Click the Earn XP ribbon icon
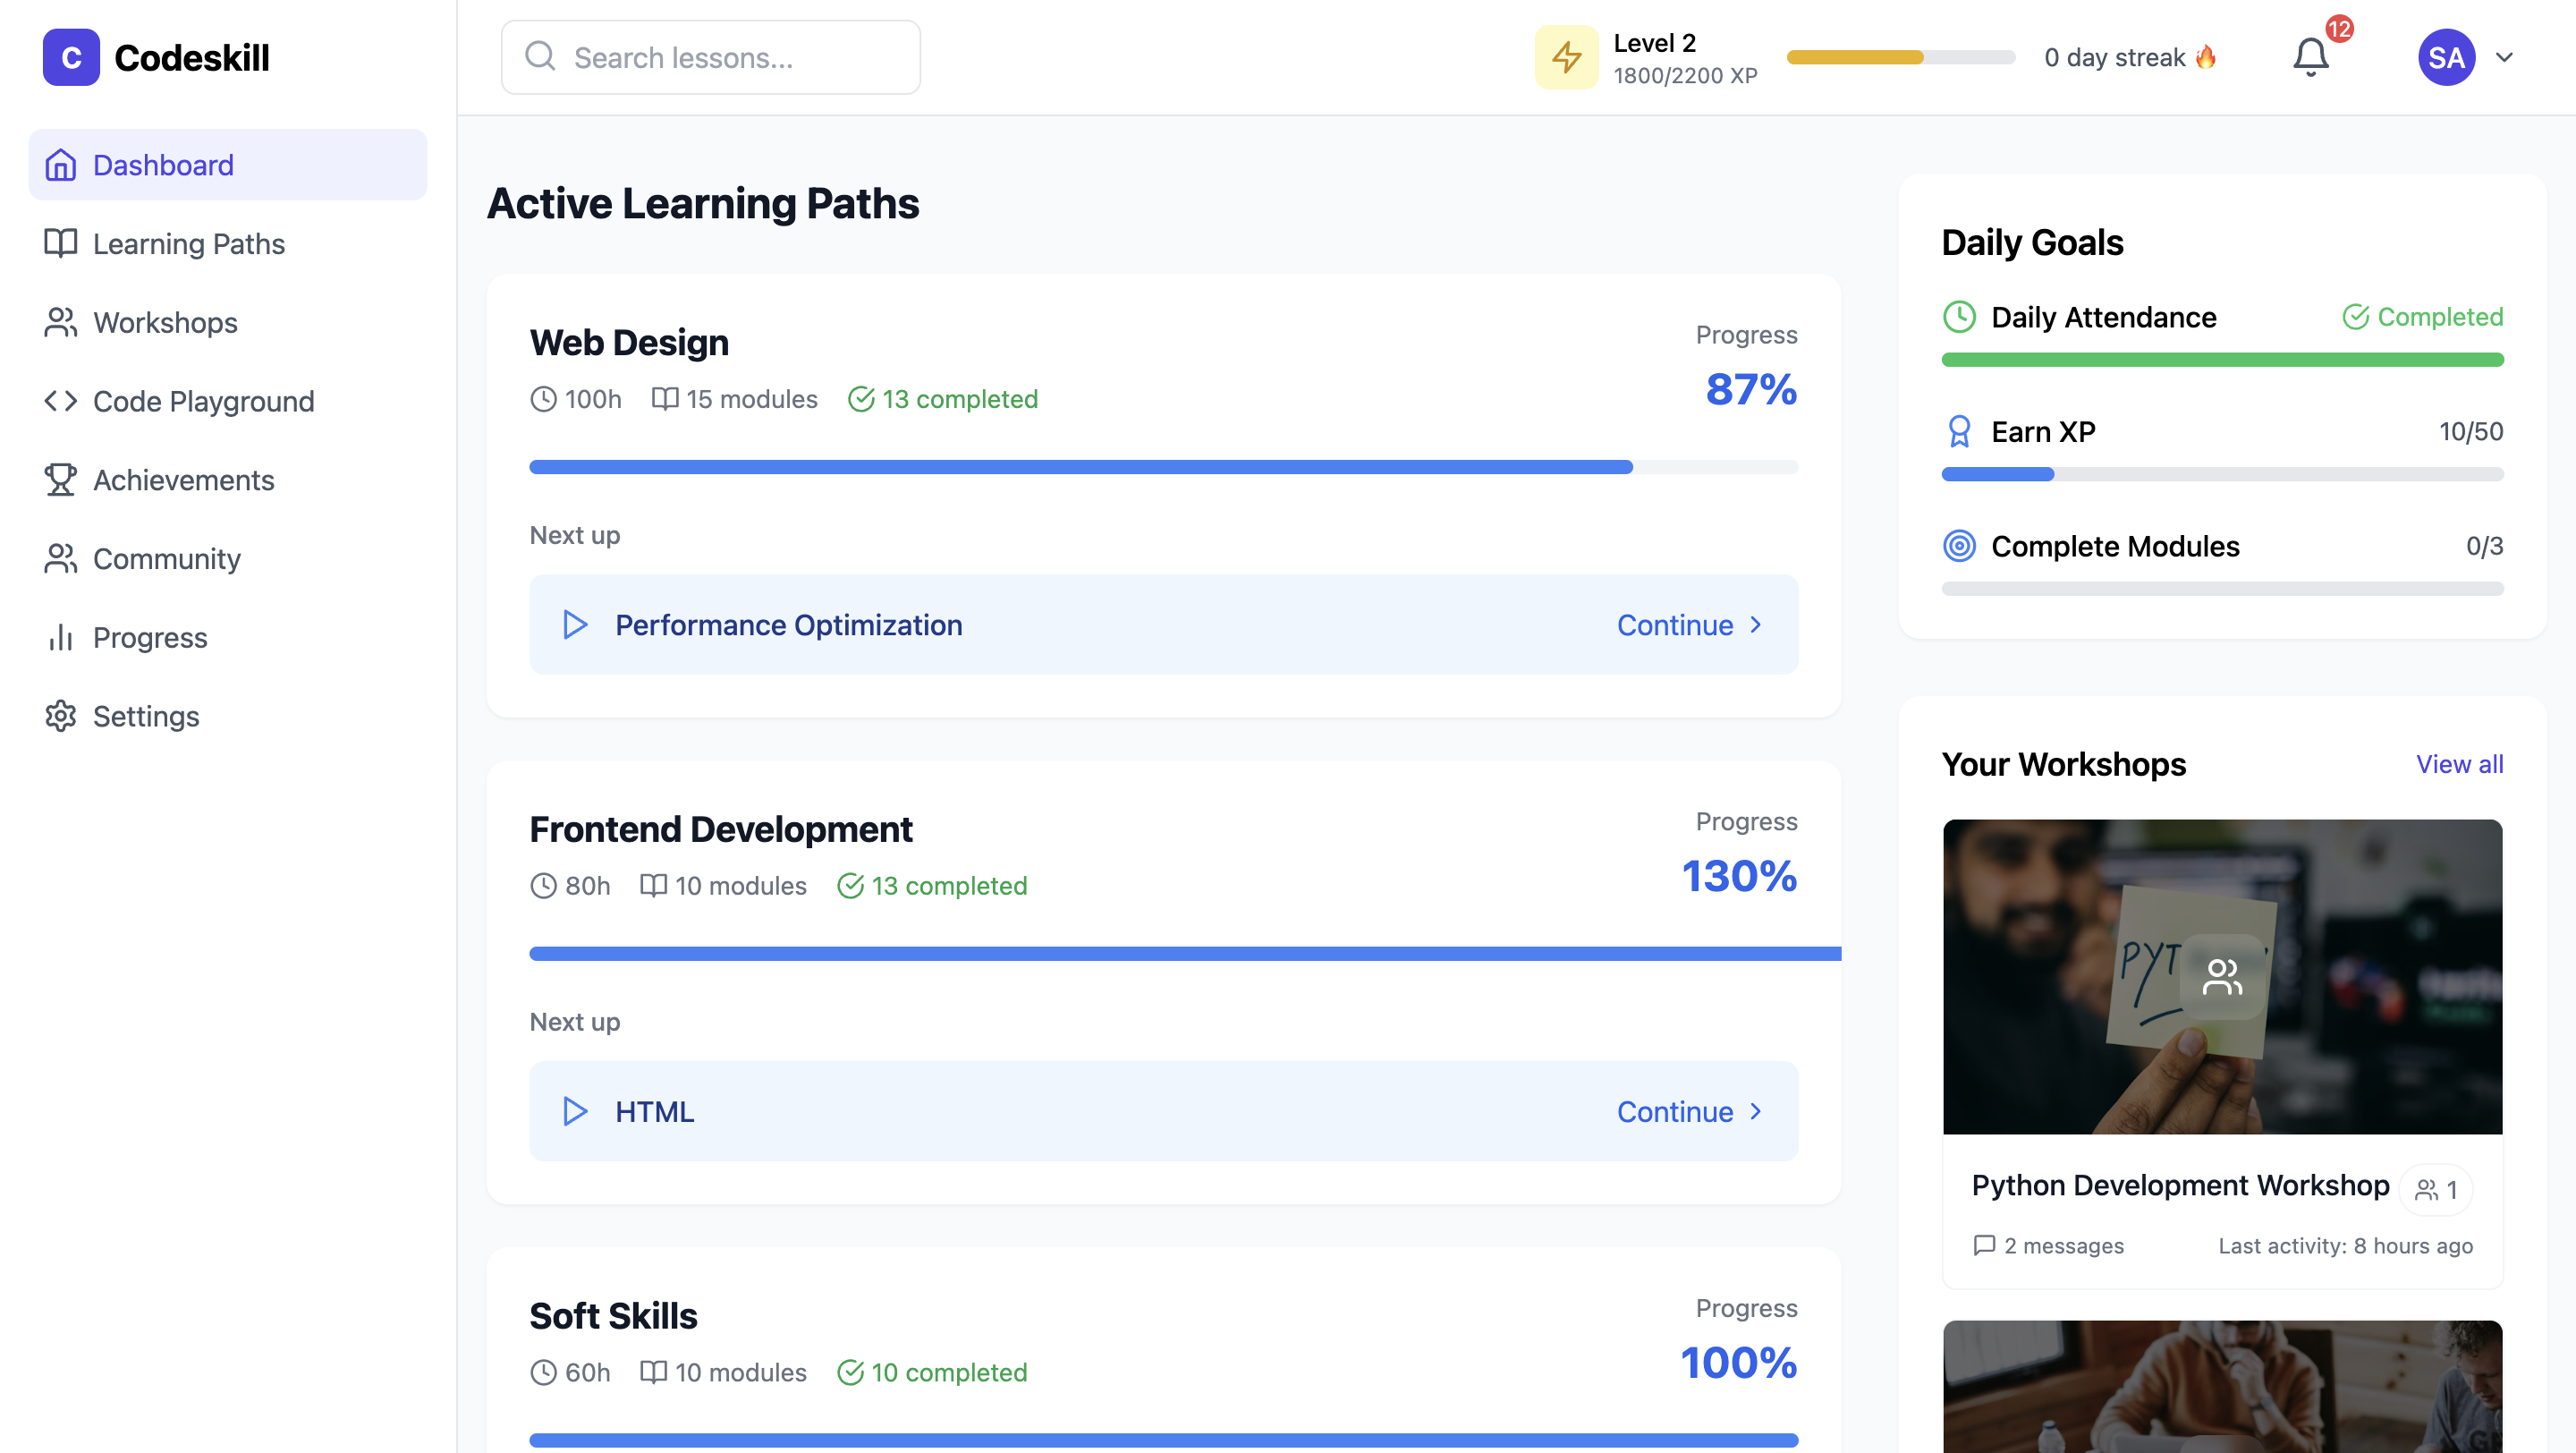Image resolution: width=2576 pixels, height=1453 pixels. [x=1959, y=432]
